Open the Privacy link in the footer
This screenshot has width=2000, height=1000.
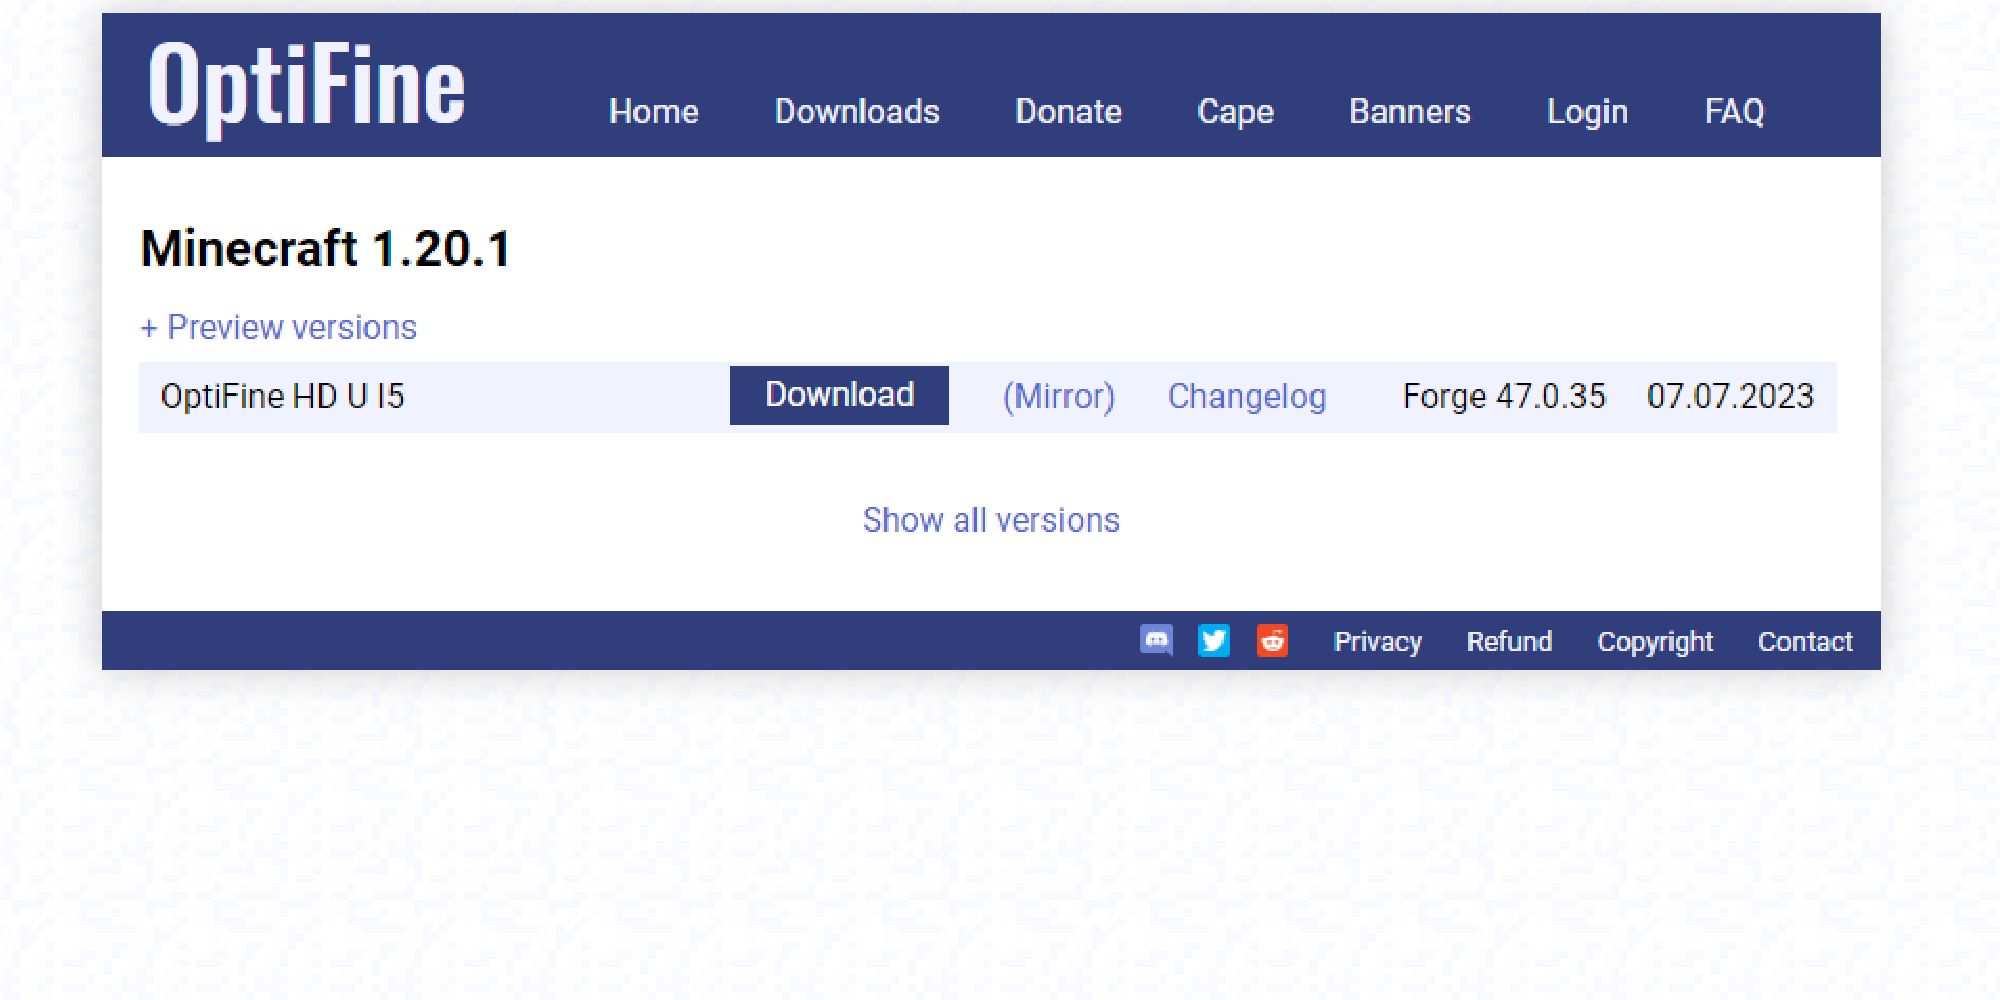click(1377, 641)
